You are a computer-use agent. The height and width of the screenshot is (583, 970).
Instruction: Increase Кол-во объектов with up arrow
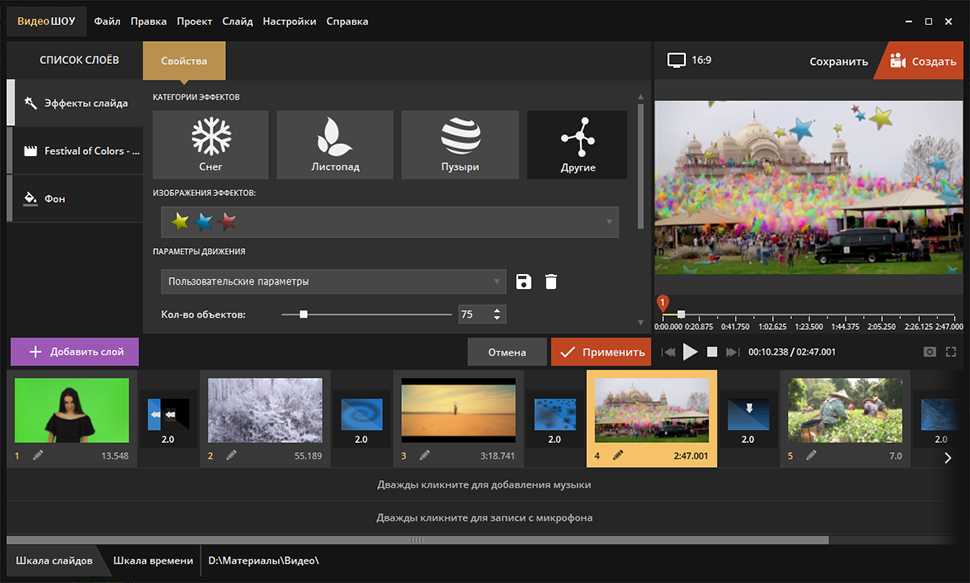pyautogui.click(x=497, y=310)
